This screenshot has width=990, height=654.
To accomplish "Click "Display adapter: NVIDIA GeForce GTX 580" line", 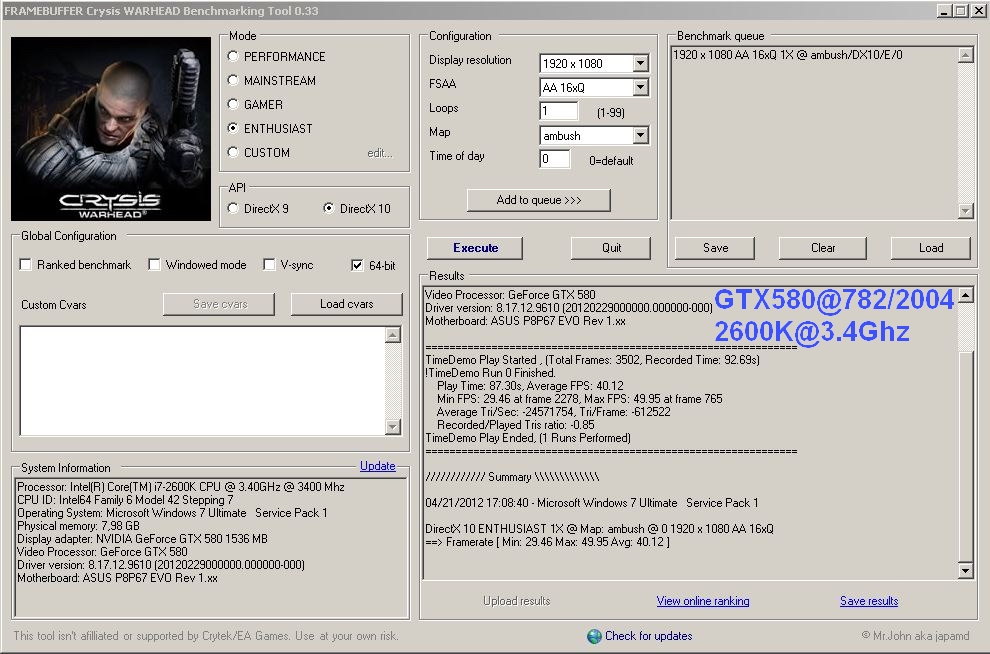I will (142, 538).
